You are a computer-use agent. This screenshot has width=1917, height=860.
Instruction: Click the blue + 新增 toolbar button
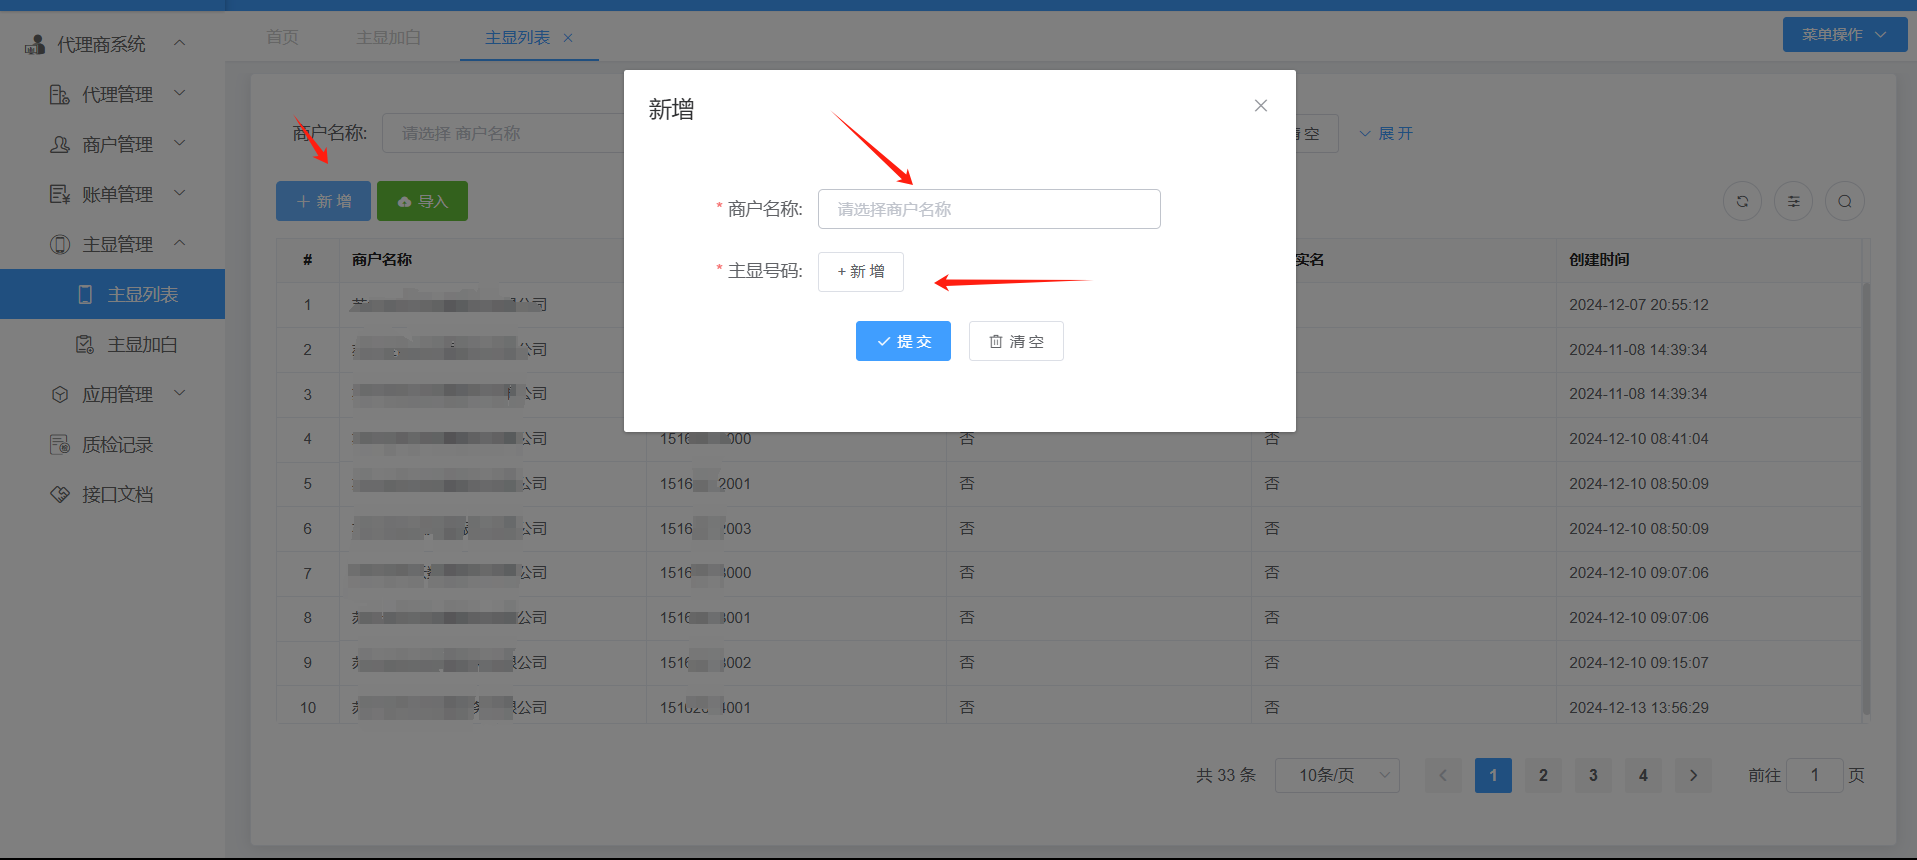[x=323, y=201]
